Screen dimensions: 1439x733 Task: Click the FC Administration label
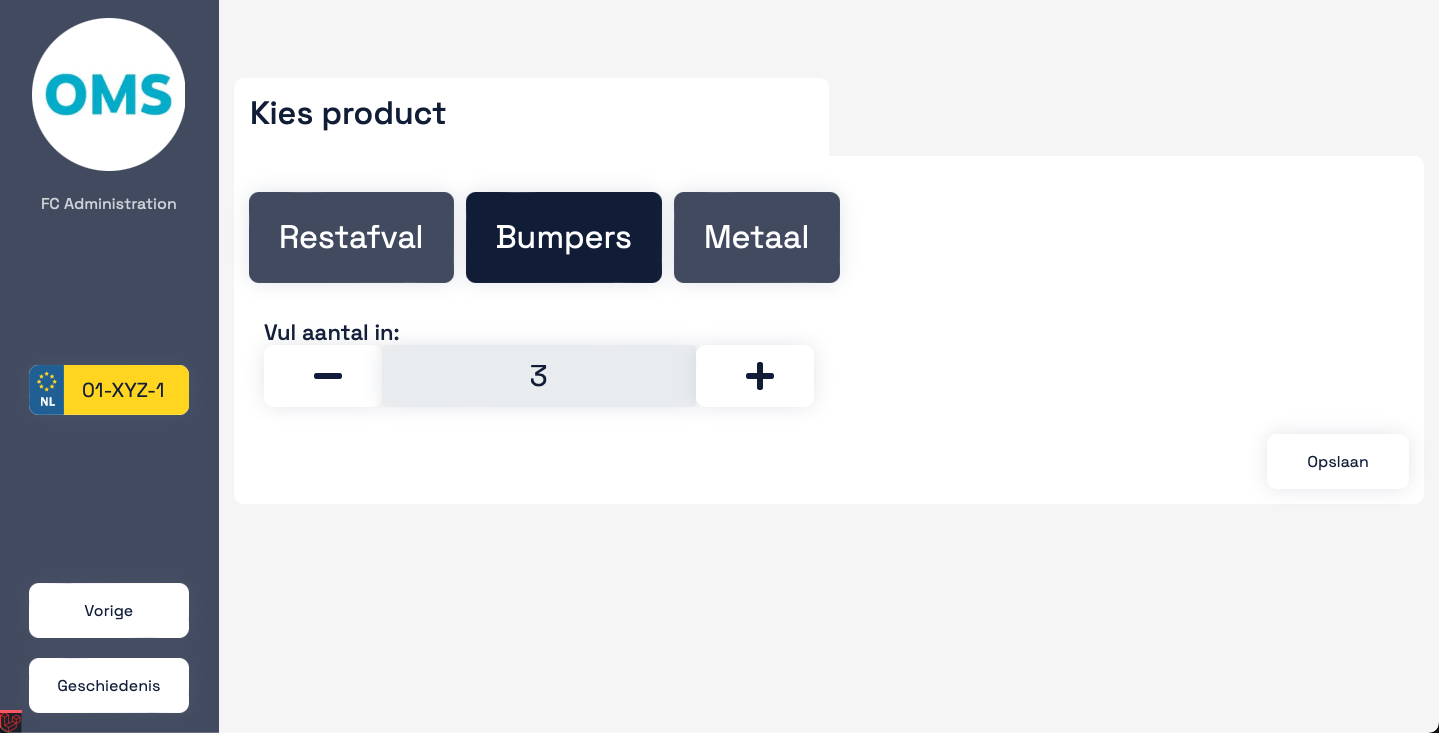pos(109,204)
